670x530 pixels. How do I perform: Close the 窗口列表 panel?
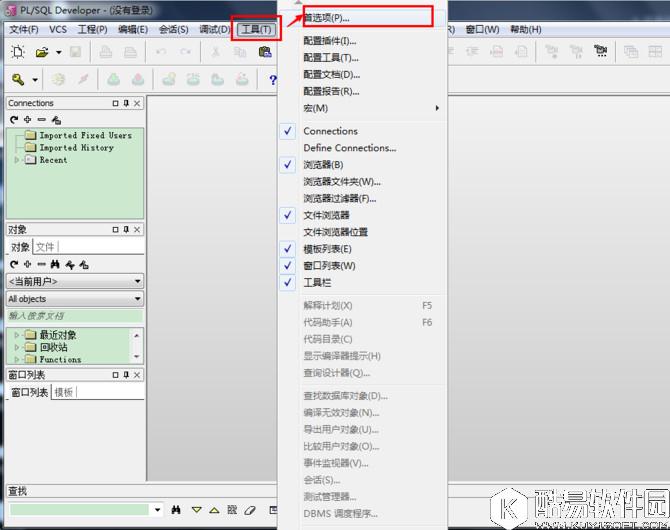137,375
